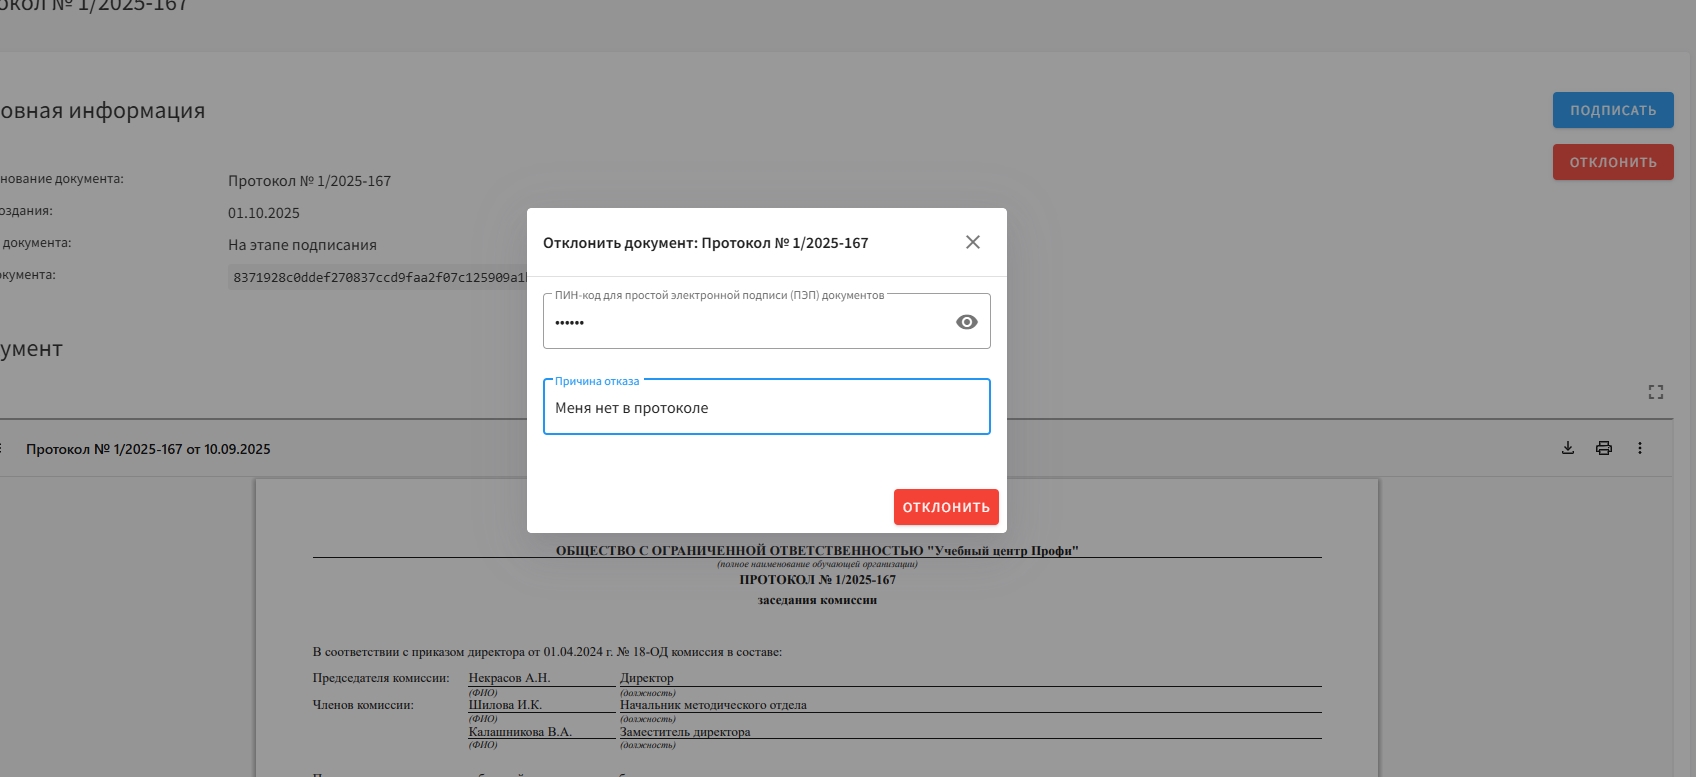1696x777 pixels.
Task: Click the status На этапе подписания
Action: pyautogui.click(x=302, y=245)
